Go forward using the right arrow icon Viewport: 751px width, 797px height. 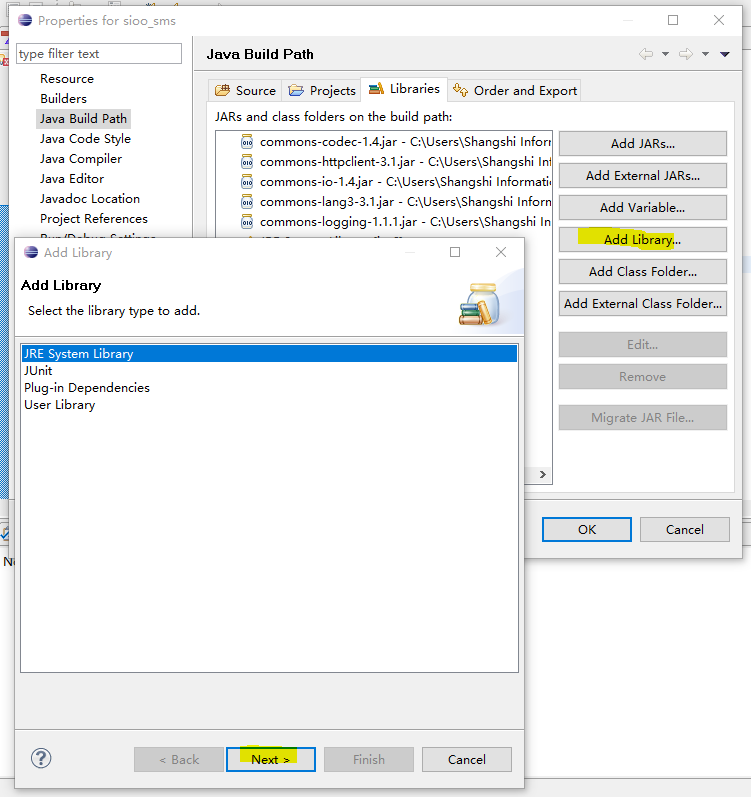pyautogui.click(x=686, y=54)
